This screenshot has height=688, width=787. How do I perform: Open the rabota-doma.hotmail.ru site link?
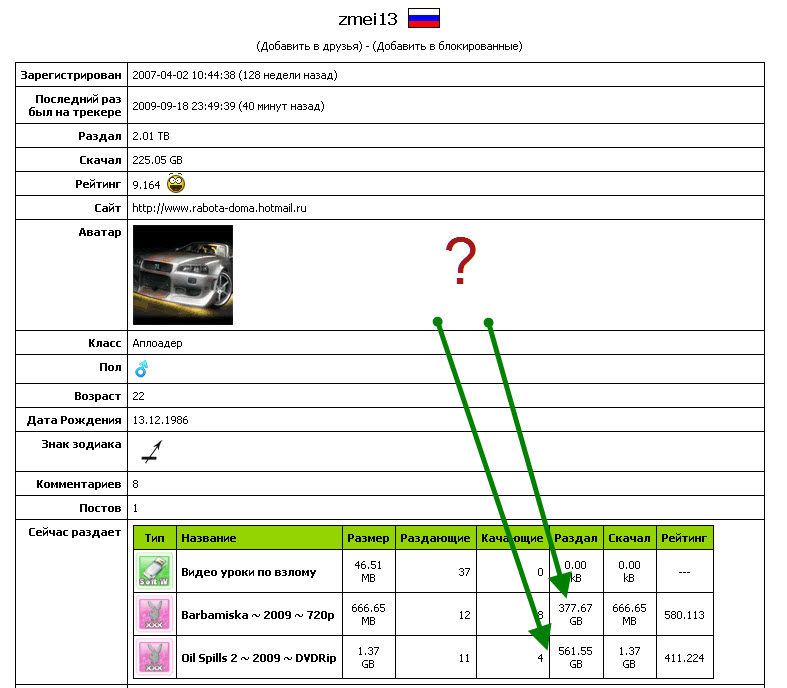coord(219,208)
